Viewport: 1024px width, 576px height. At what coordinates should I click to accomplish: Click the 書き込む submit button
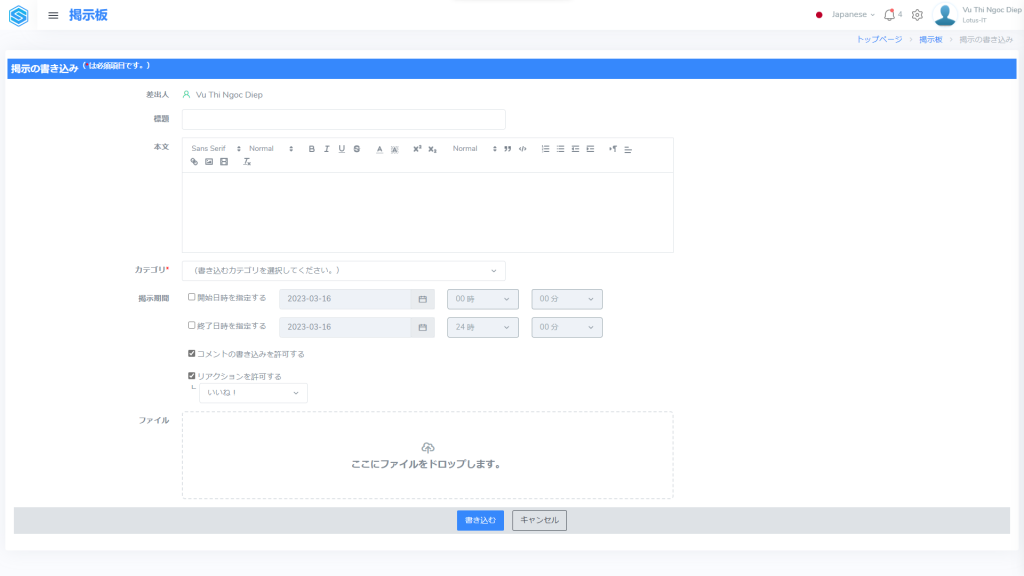(x=480, y=520)
